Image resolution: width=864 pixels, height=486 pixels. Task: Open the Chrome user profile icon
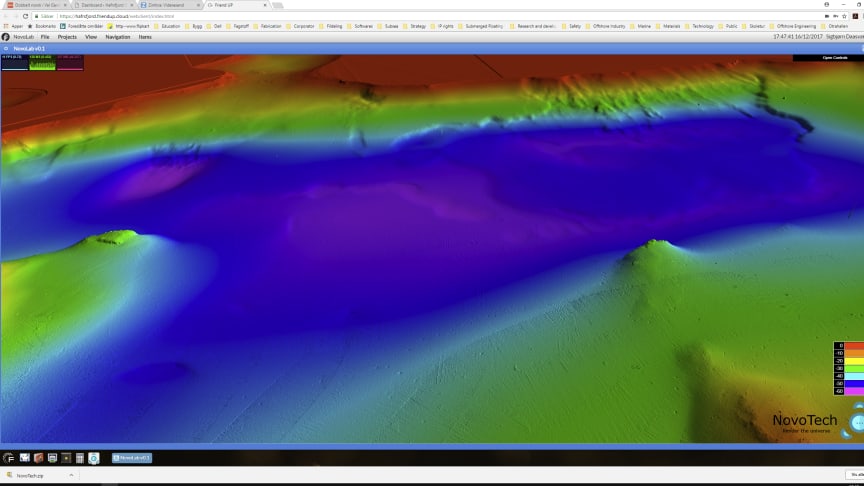(826, 4)
